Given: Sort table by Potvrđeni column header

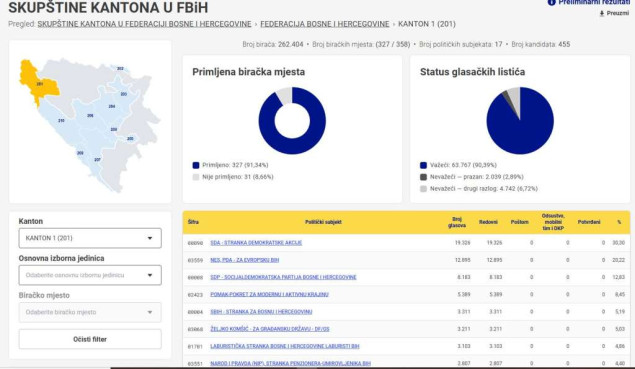Looking at the screenshot, I should [589, 222].
